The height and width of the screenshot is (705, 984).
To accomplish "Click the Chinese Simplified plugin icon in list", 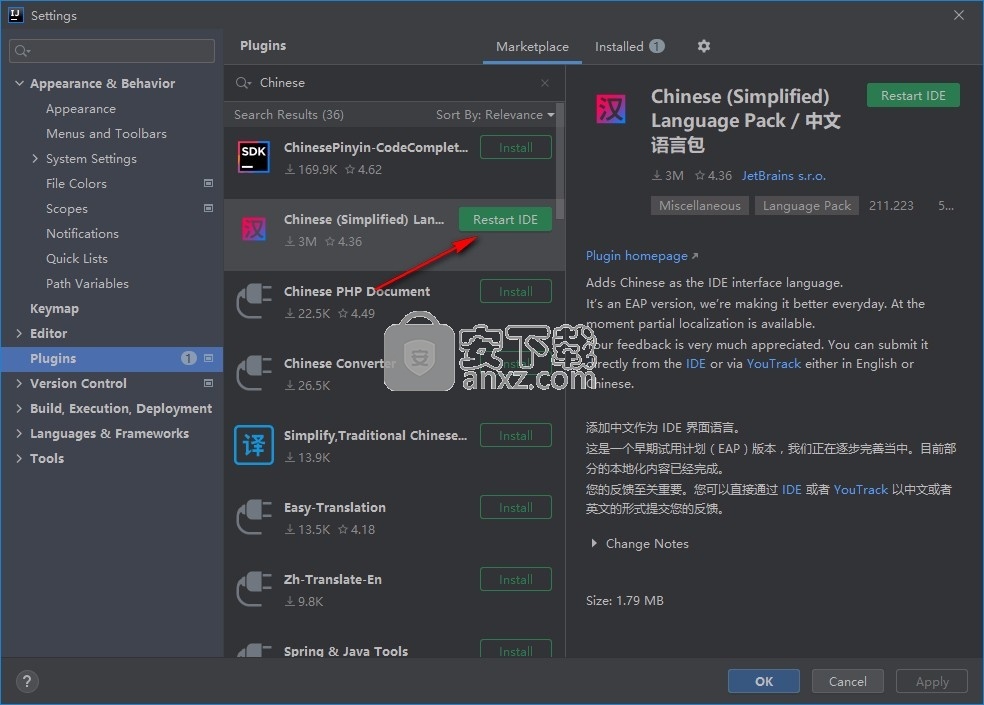I will [x=254, y=229].
